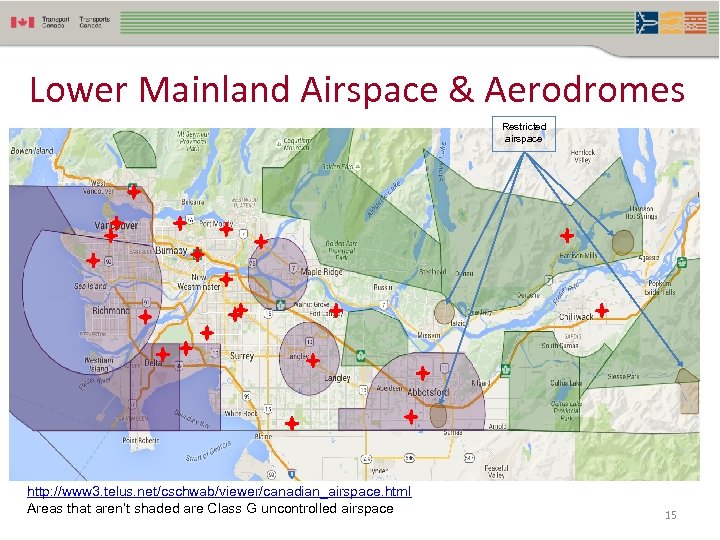Select the aerodrome marker near Fort Langley
This screenshot has height=540, width=720.
coord(336,310)
